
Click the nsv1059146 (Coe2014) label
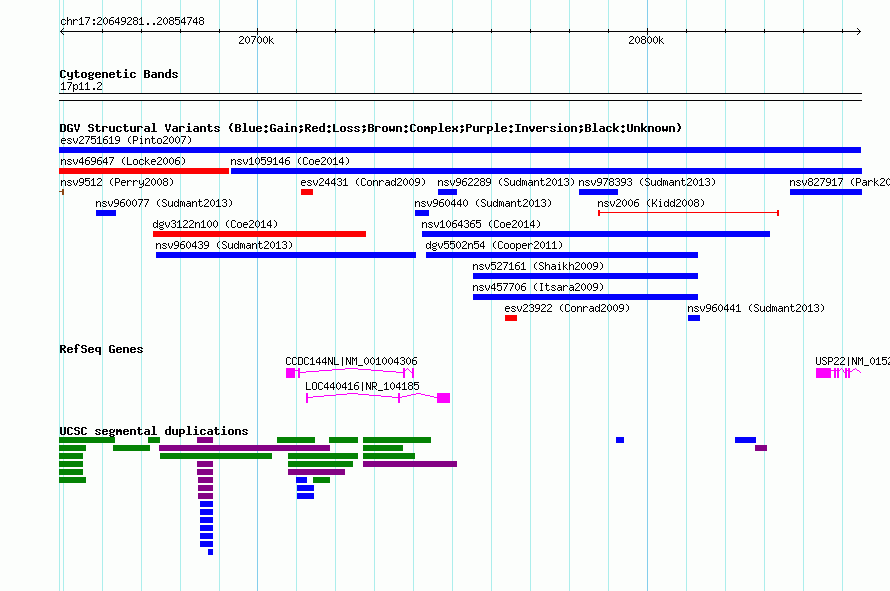(x=290, y=161)
